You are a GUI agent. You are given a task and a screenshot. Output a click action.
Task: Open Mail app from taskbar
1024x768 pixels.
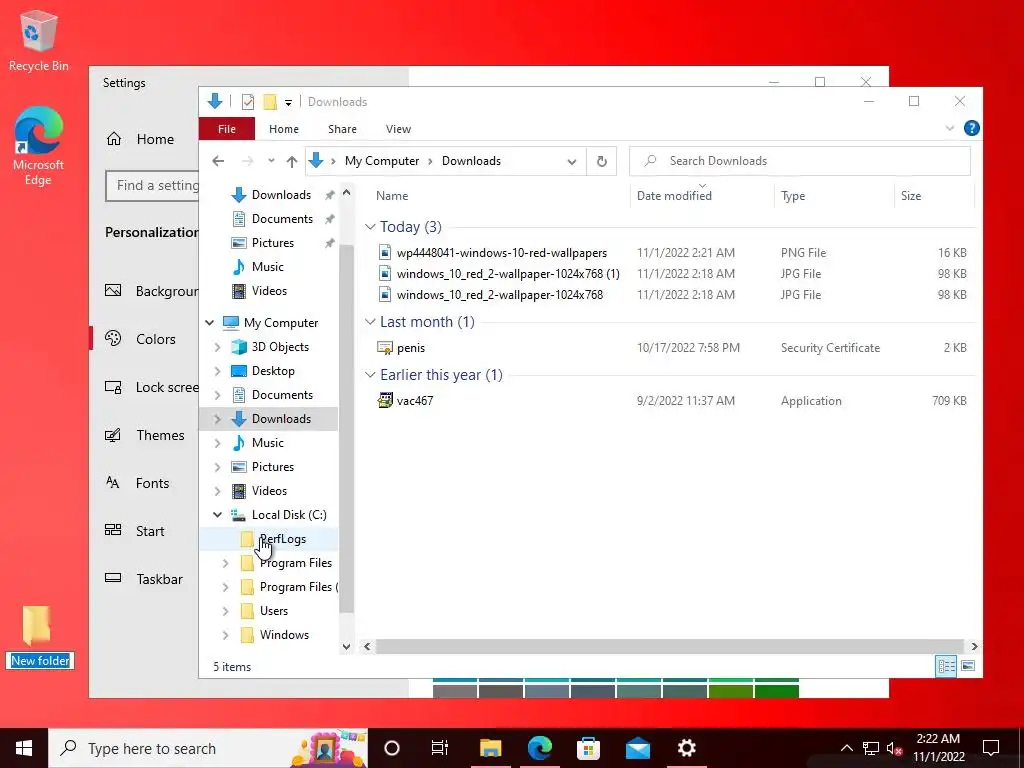point(637,748)
